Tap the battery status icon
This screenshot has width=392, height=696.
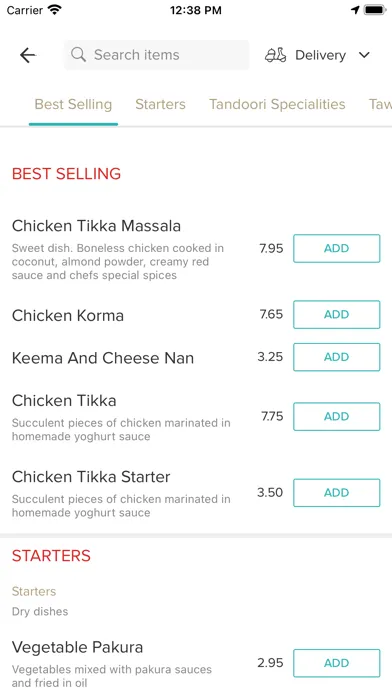(375, 10)
